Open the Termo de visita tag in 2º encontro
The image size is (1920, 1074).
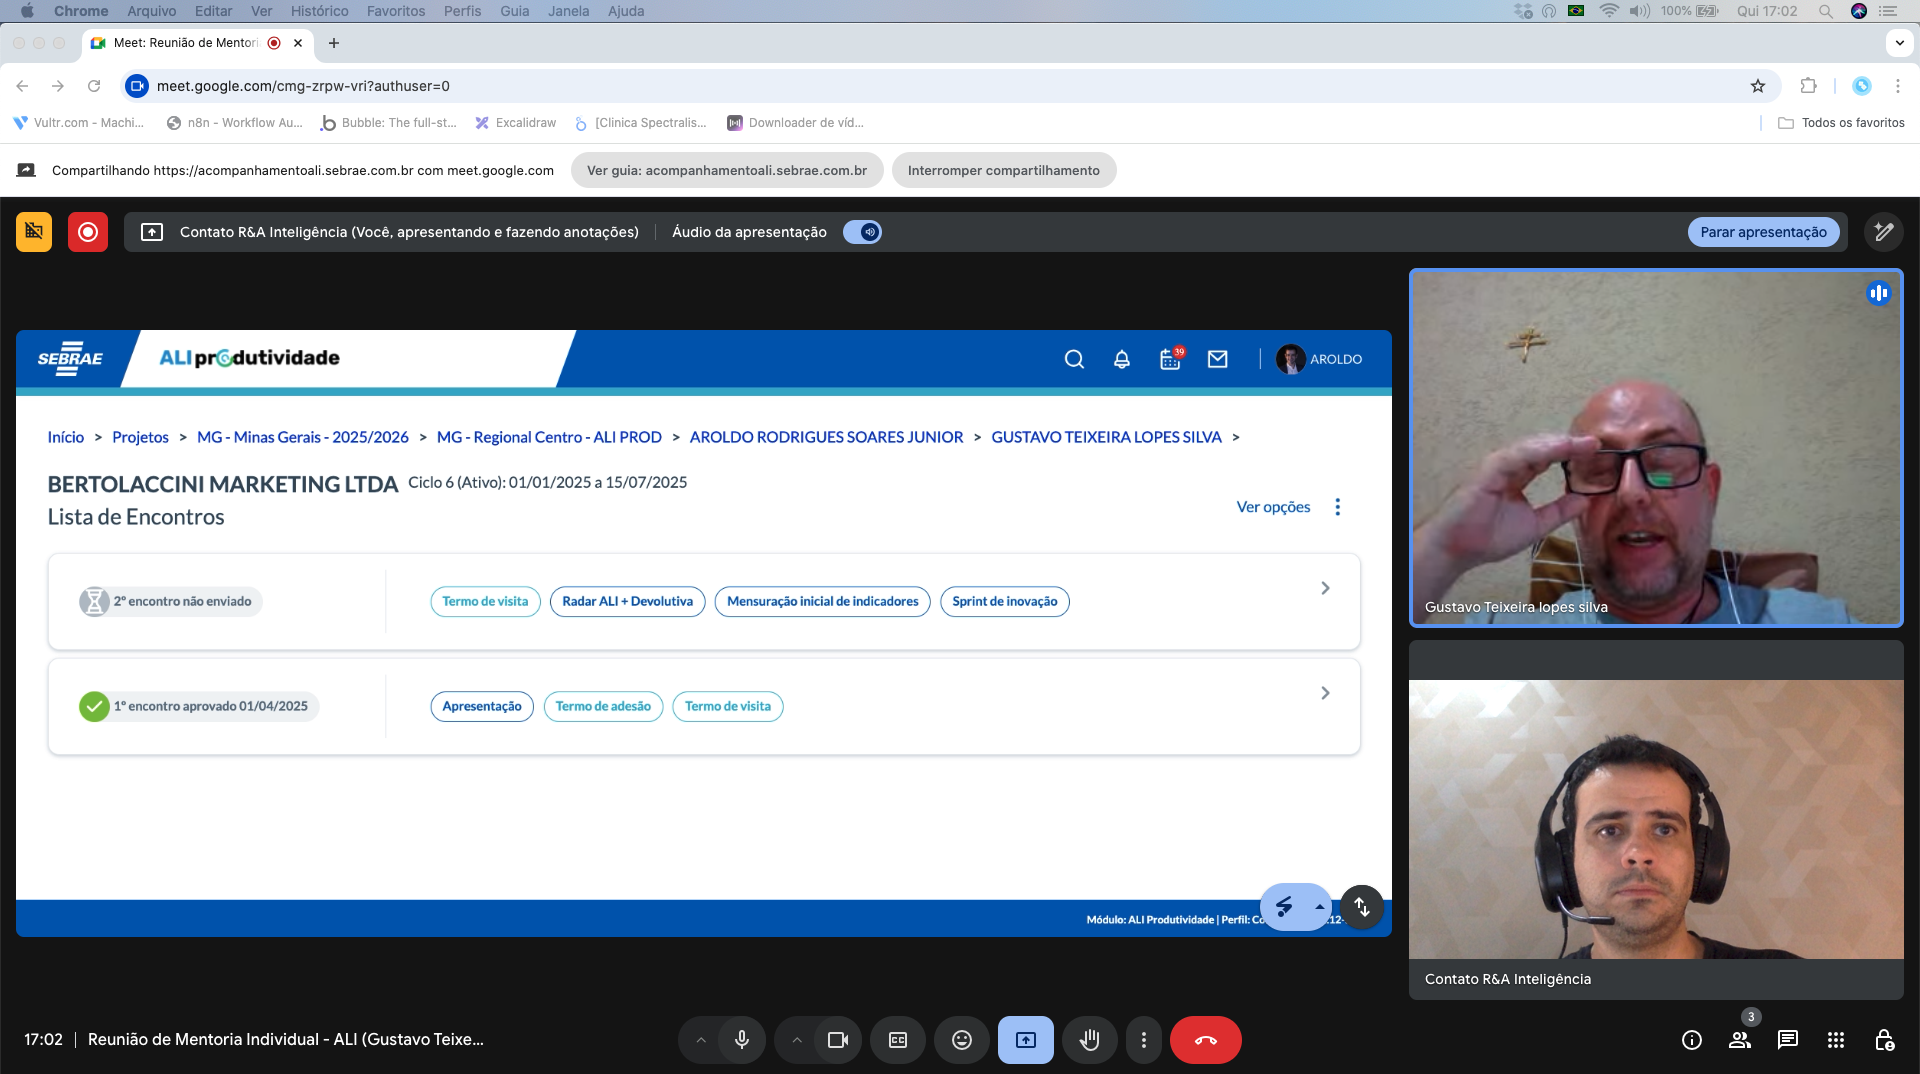485,601
